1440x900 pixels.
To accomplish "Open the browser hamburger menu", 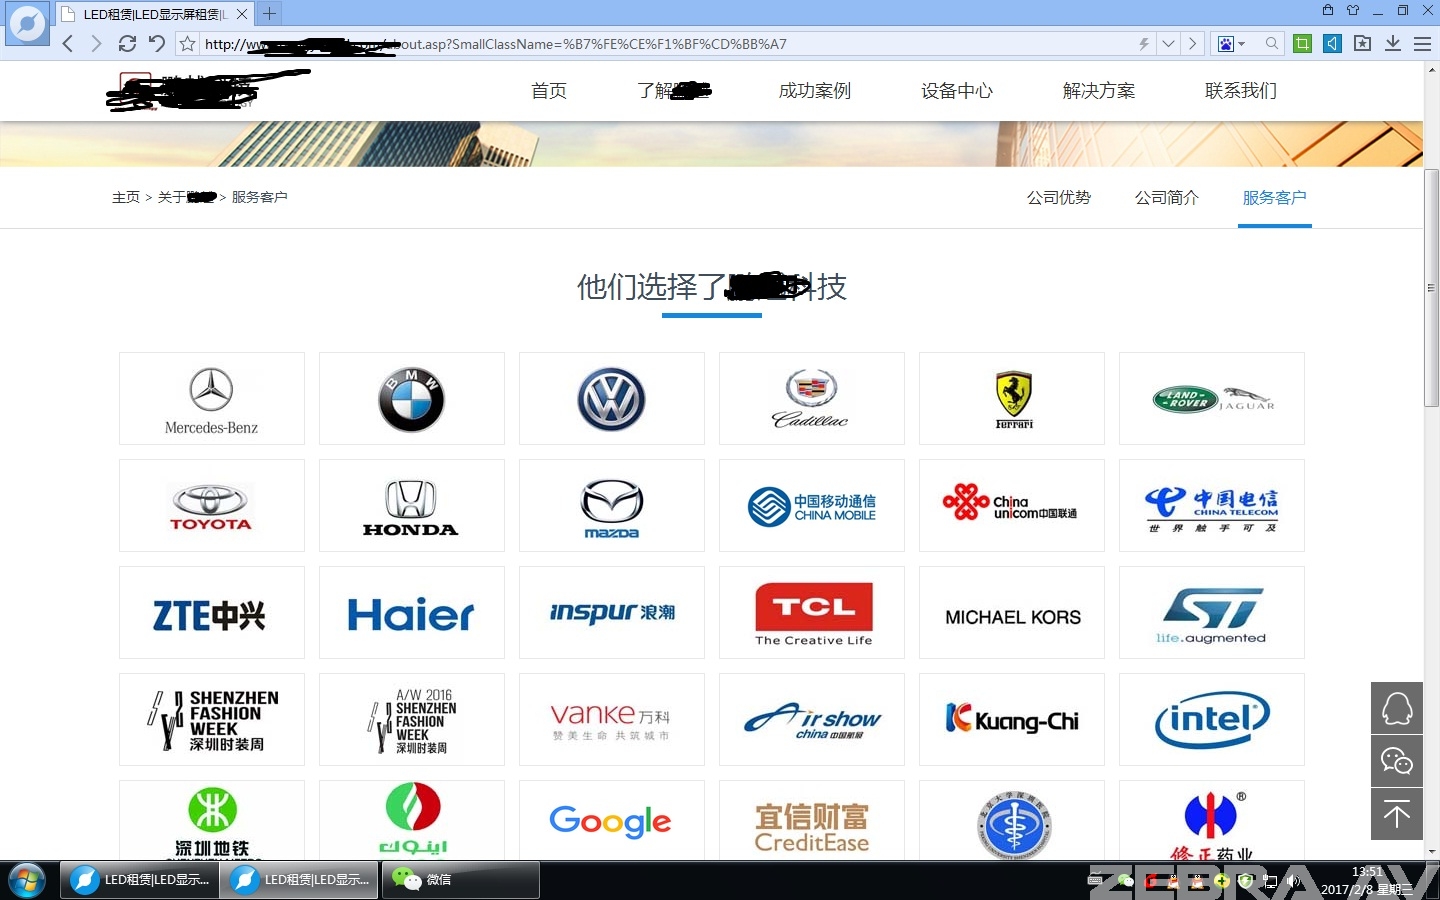I will click(x=1422, y=43).
